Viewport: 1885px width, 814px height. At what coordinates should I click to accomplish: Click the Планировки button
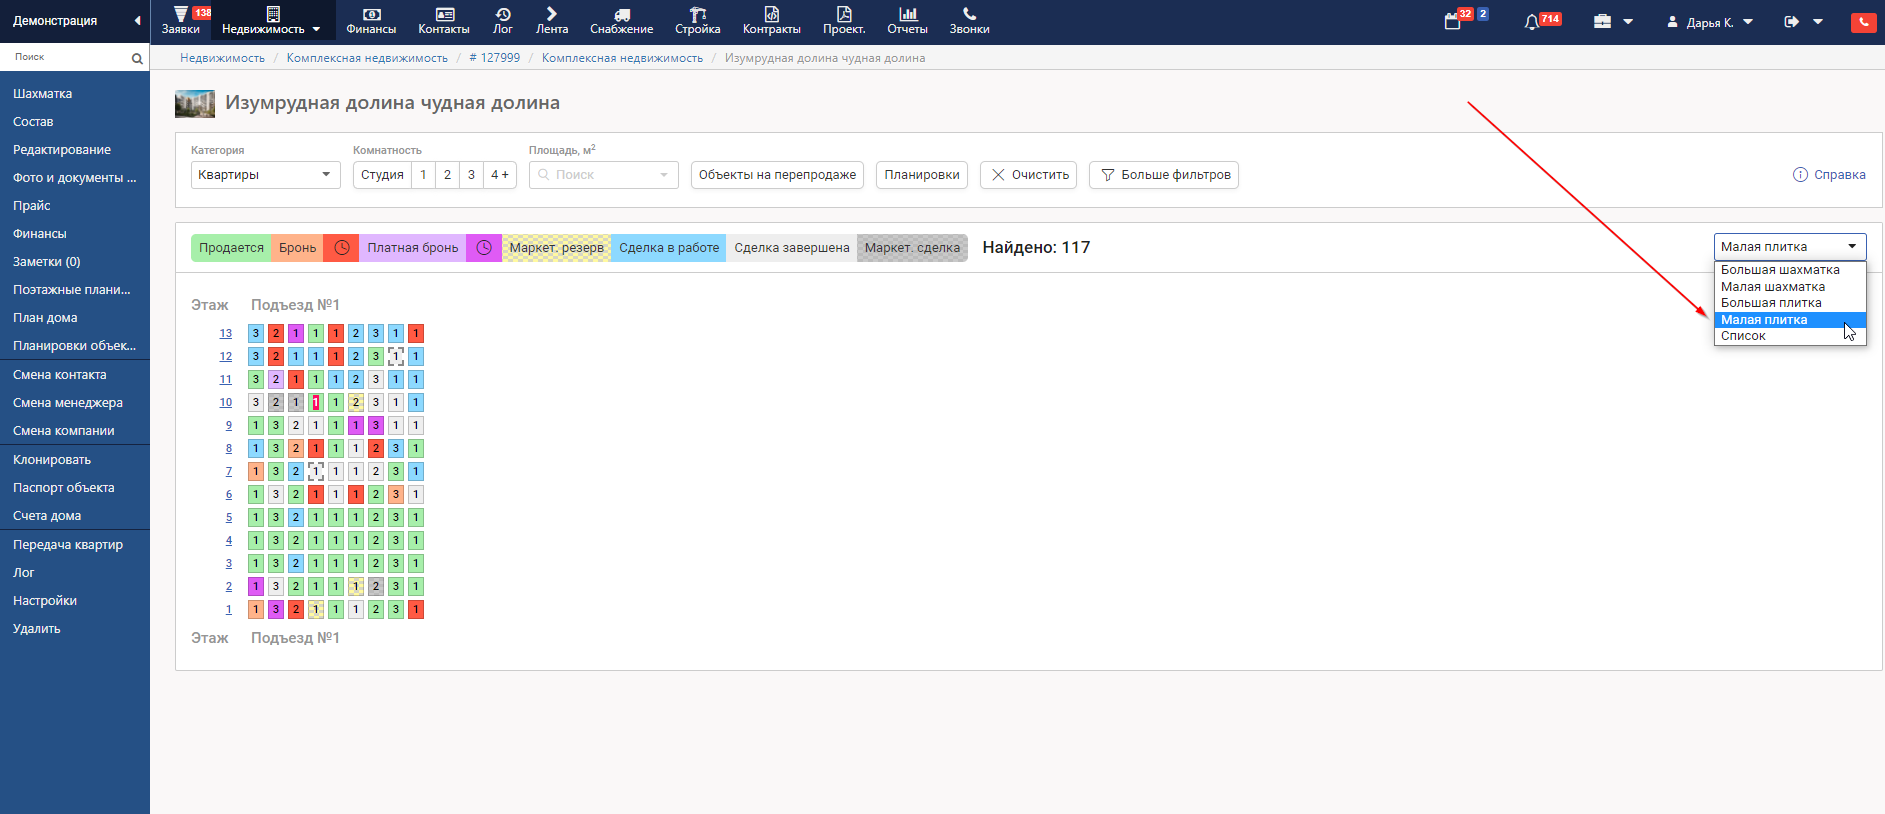(x=922, y=174)
